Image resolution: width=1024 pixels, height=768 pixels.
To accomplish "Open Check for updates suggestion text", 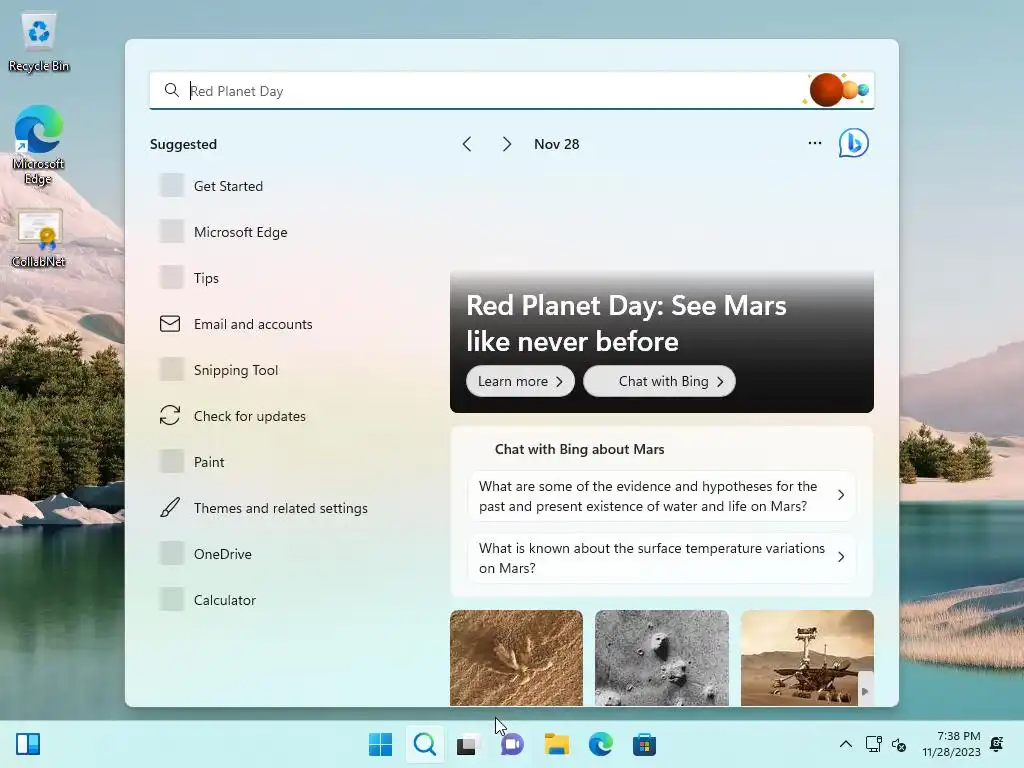I will coord(249,416).
